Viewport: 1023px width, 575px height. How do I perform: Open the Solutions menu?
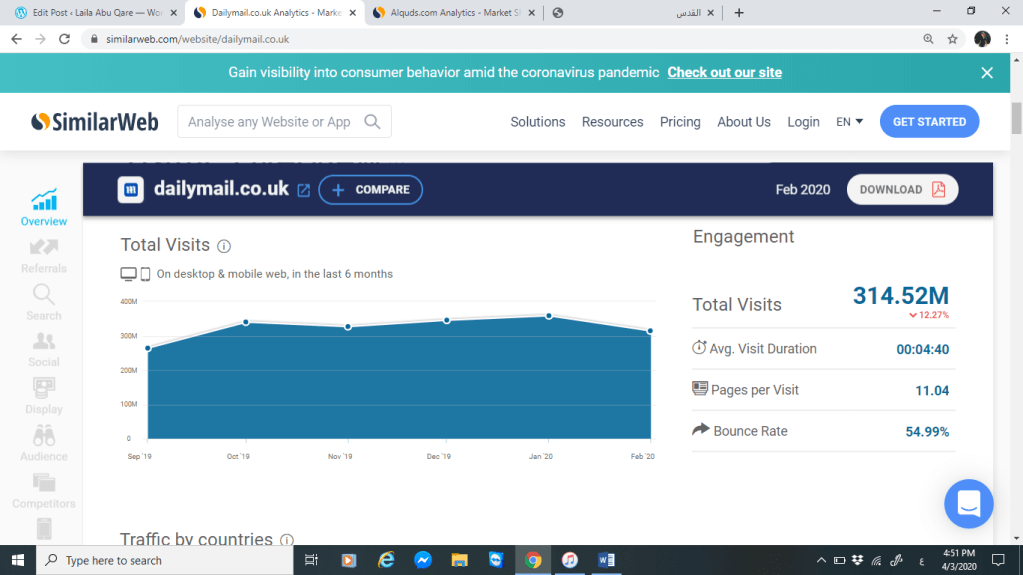tap(537, 122)
